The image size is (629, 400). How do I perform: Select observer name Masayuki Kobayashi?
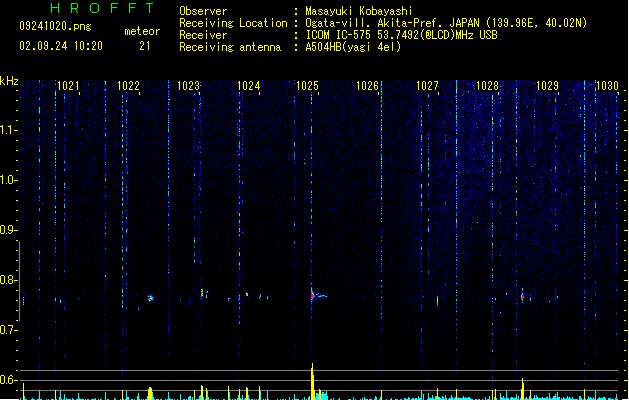coord(359,11)
